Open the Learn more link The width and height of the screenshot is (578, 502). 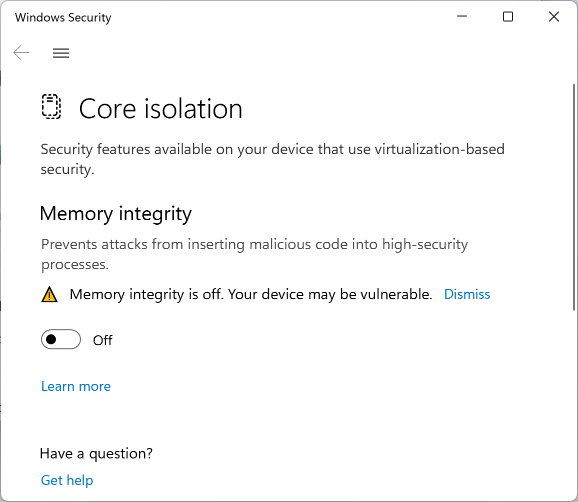click(76, 386)
